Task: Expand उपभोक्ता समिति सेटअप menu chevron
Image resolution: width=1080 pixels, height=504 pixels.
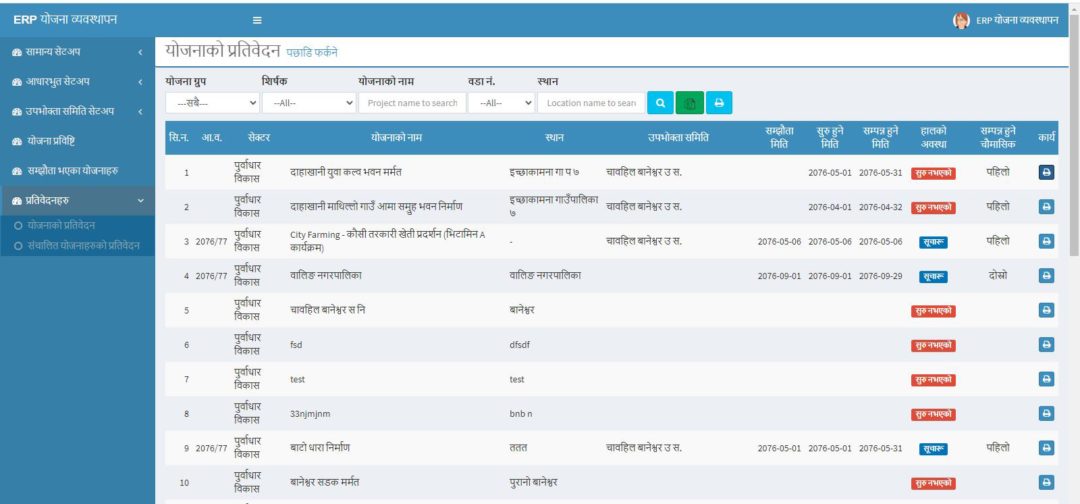Action: point(140,112)
